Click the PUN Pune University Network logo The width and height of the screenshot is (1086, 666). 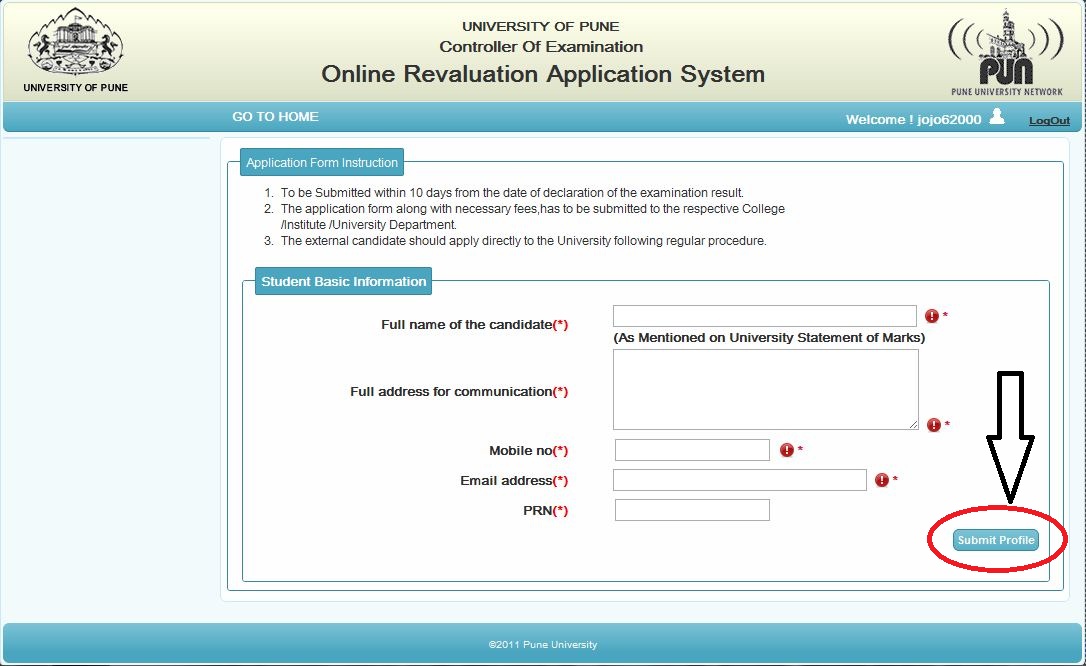tap(1005, 48)
